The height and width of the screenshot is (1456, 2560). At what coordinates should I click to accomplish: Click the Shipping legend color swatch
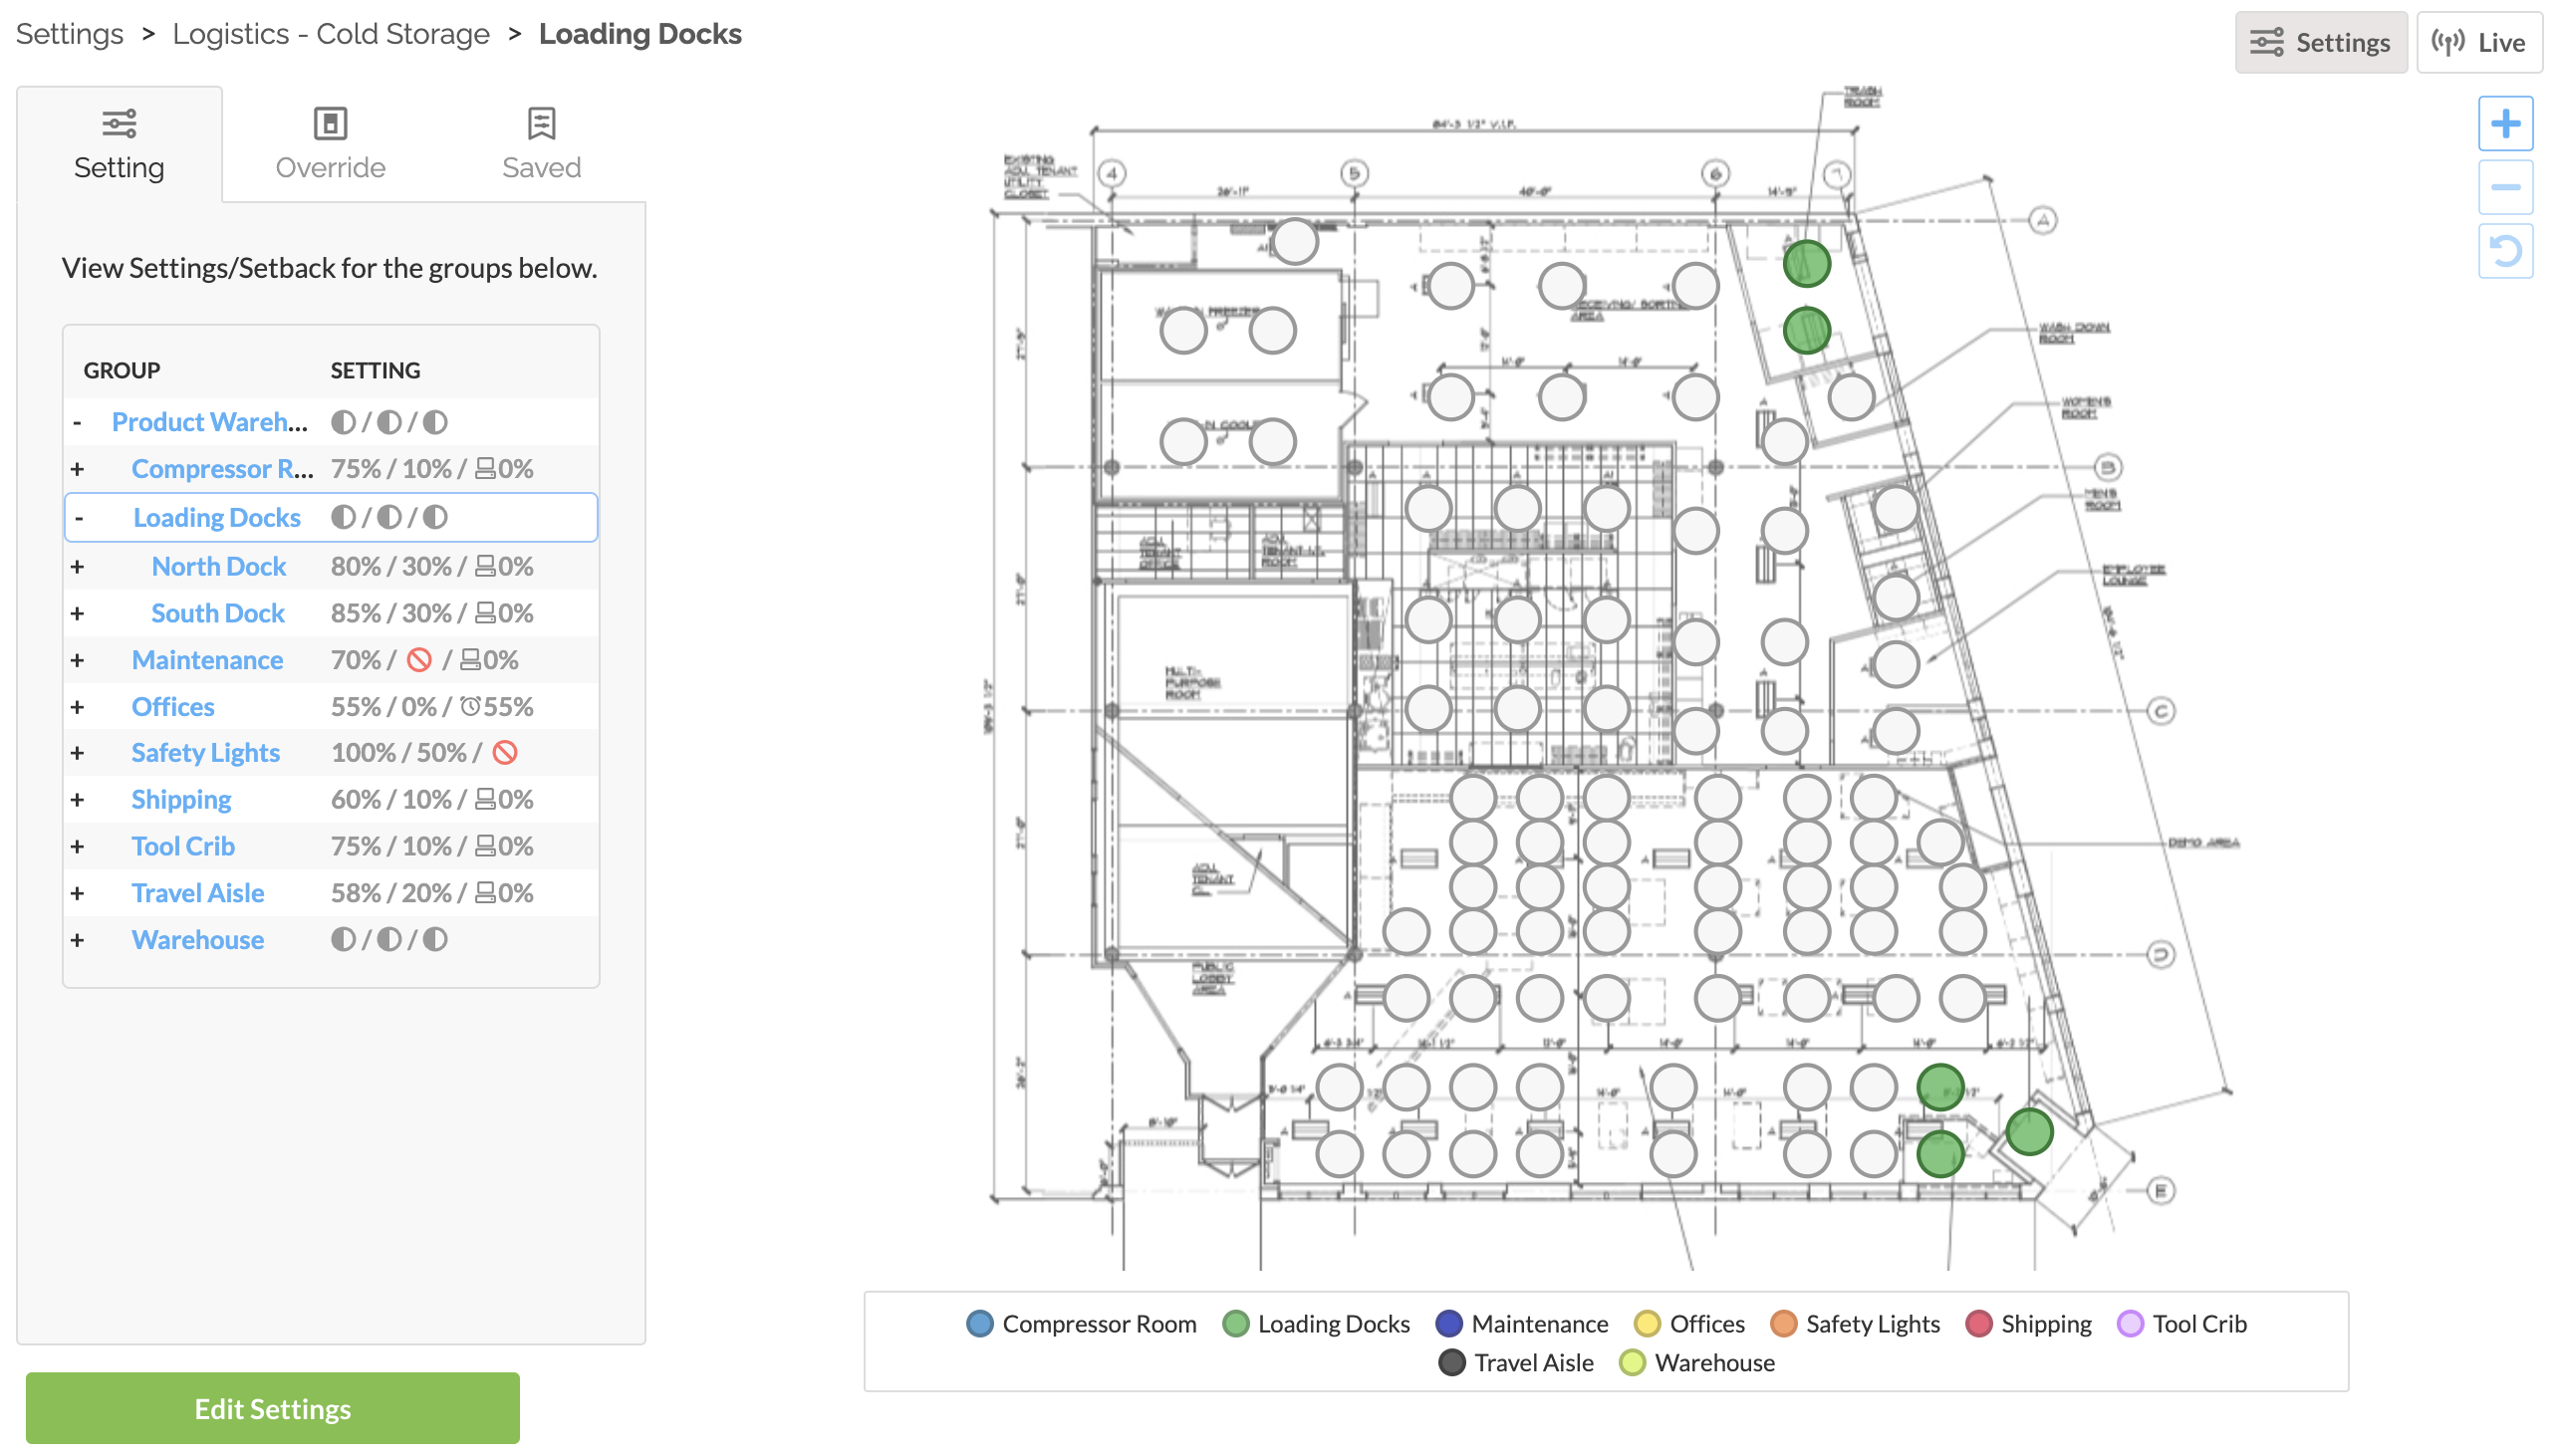point(1977,1323)
